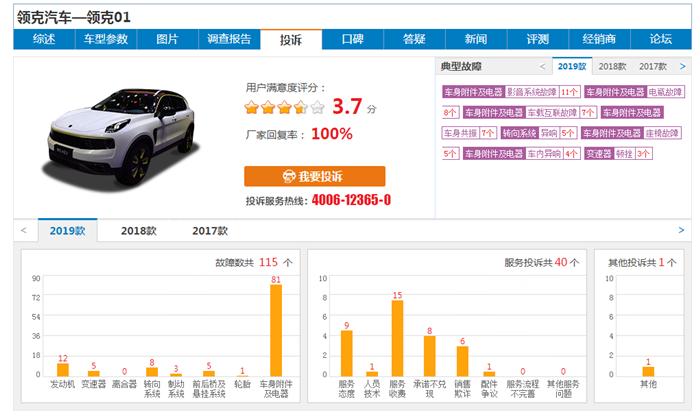
Task: Click the second rating star
Action: (268, 108)
